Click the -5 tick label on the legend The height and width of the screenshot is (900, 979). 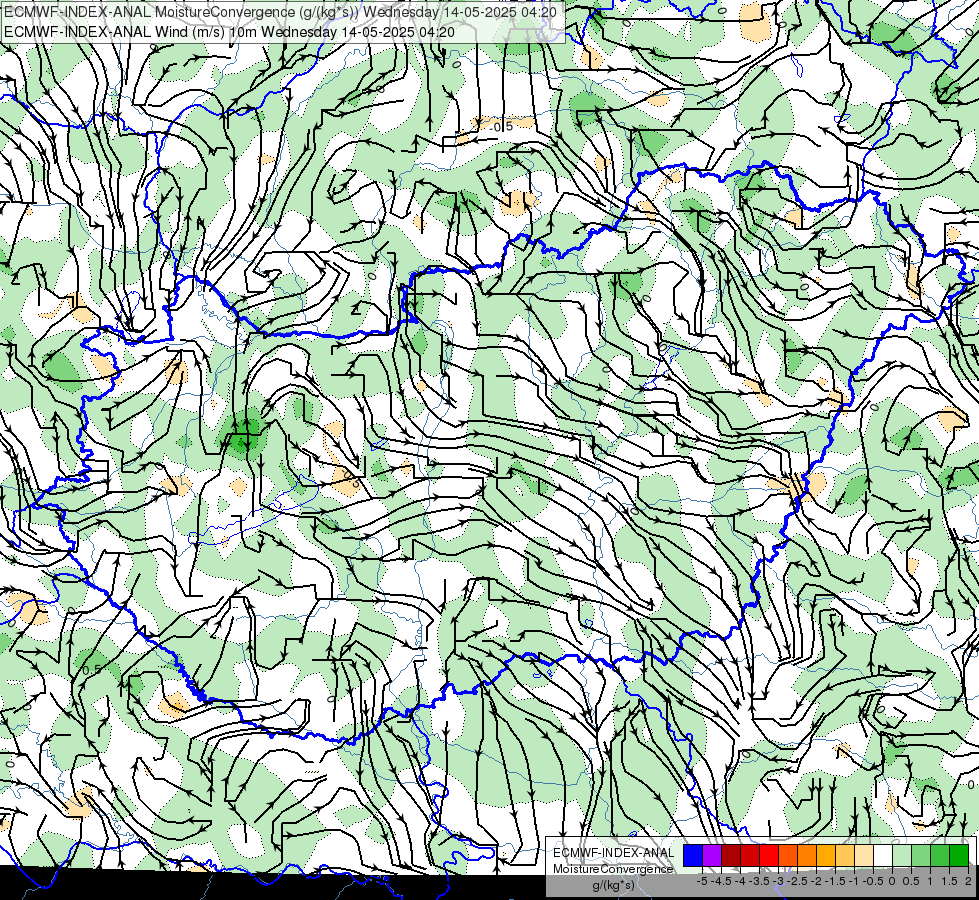tap(702, 881)
